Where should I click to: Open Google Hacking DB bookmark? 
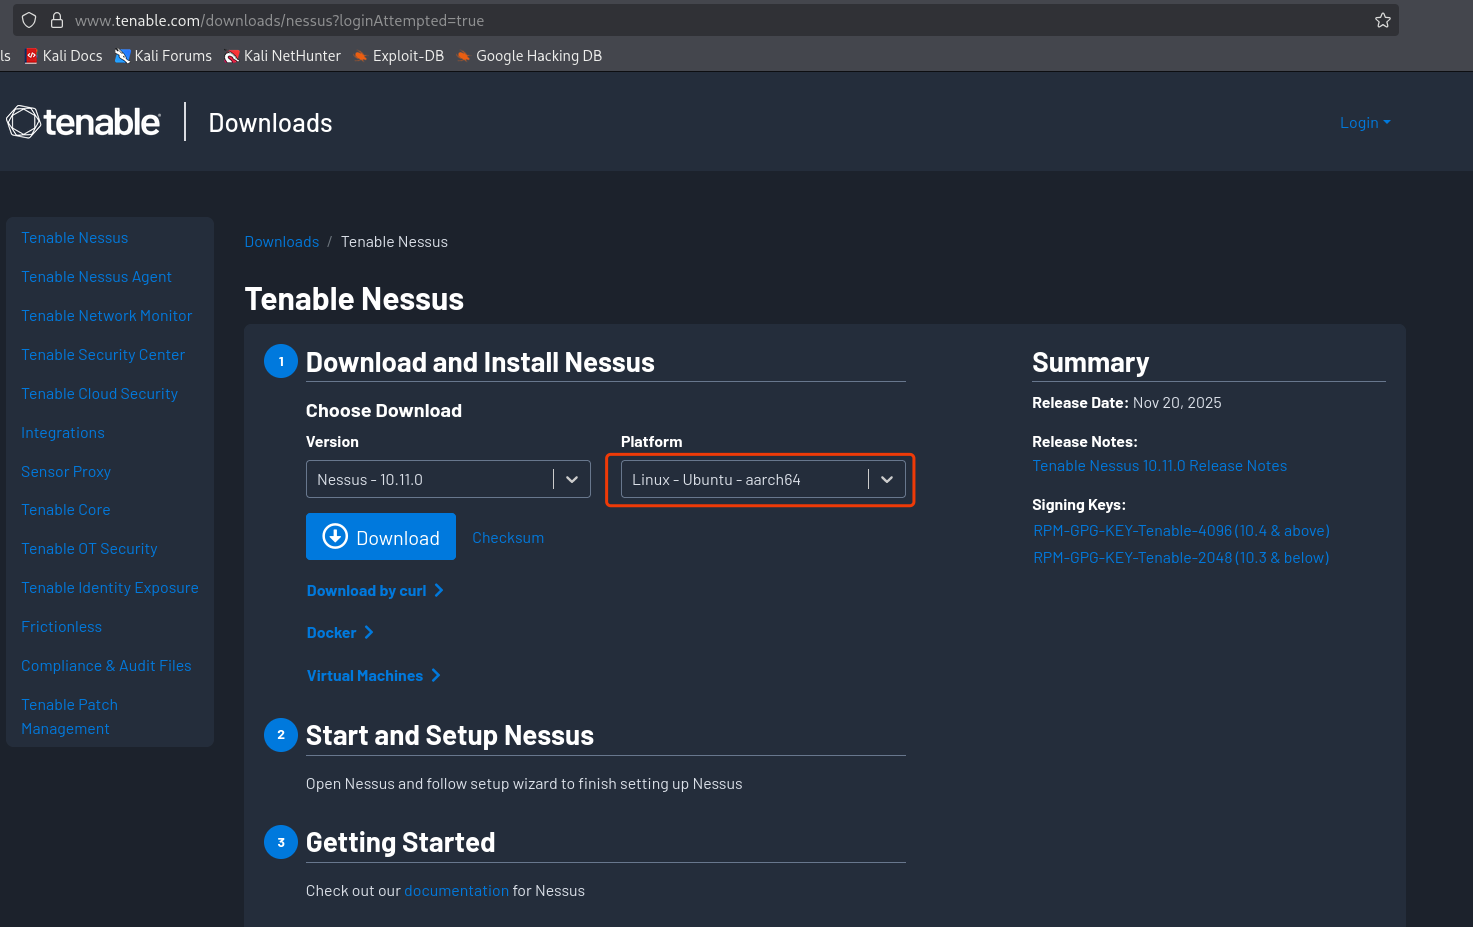point(529,56)
